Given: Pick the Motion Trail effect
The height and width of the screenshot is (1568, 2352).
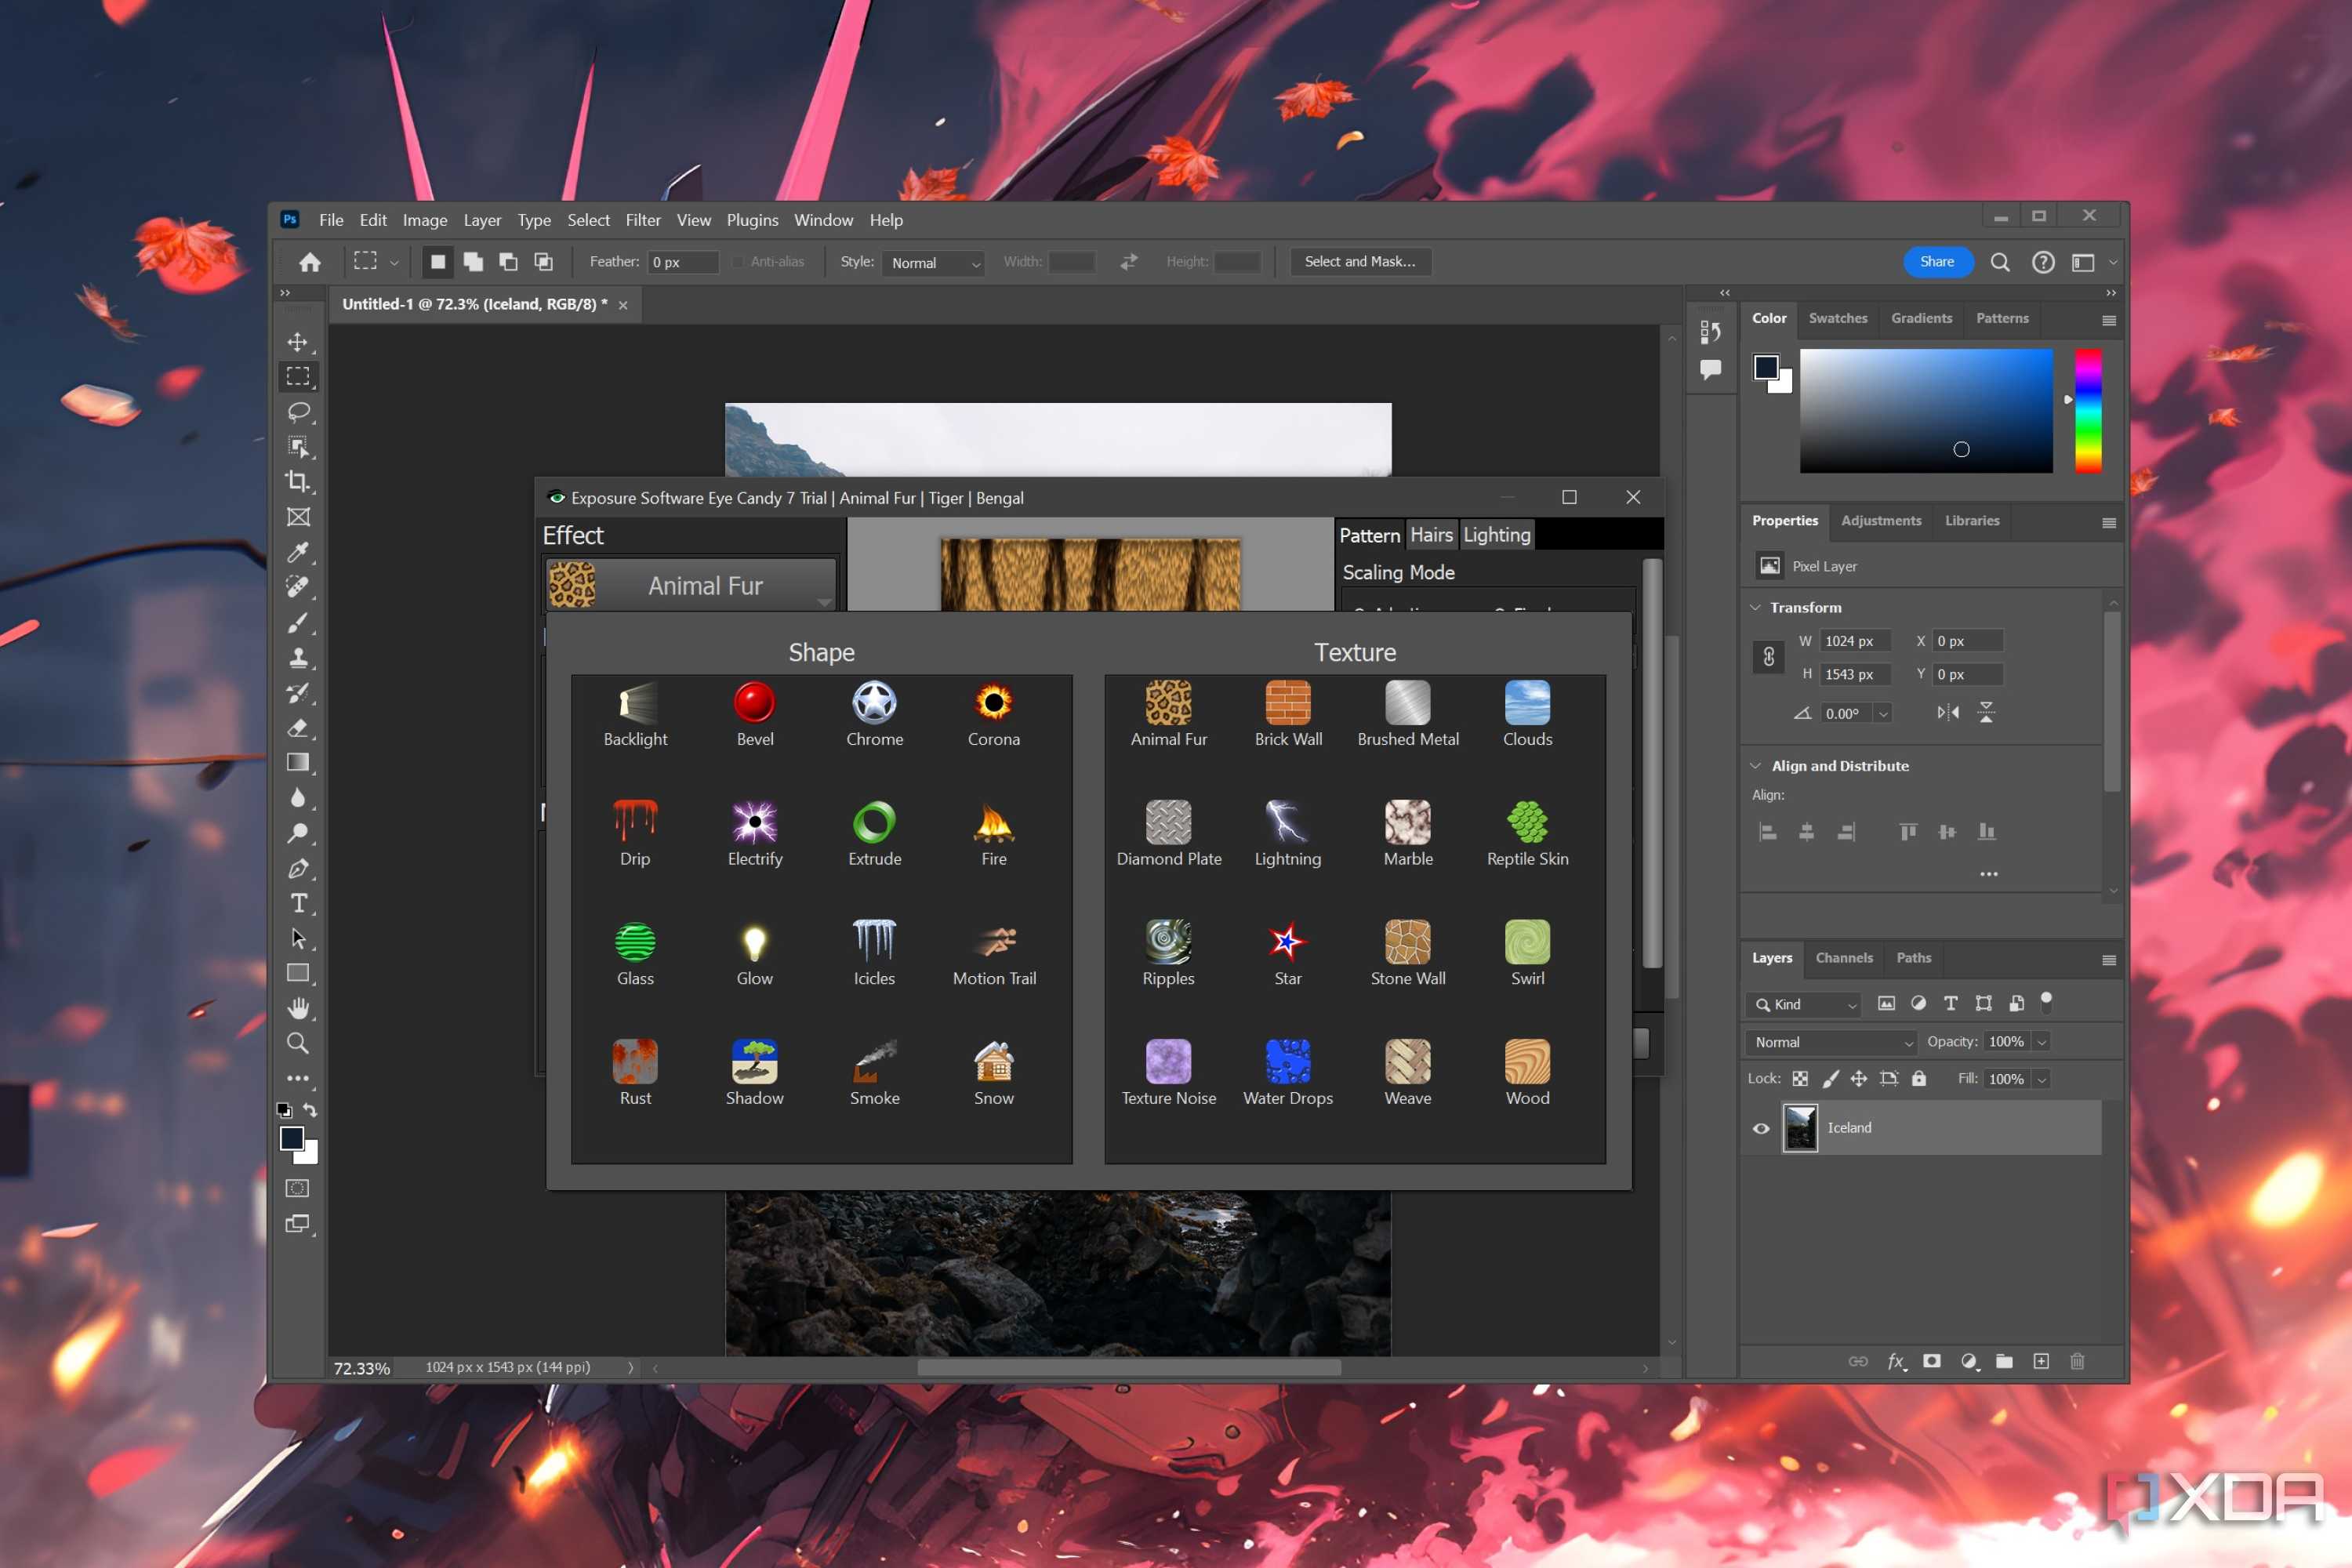Looking at the screenshot, I should [x=994, y=942].
